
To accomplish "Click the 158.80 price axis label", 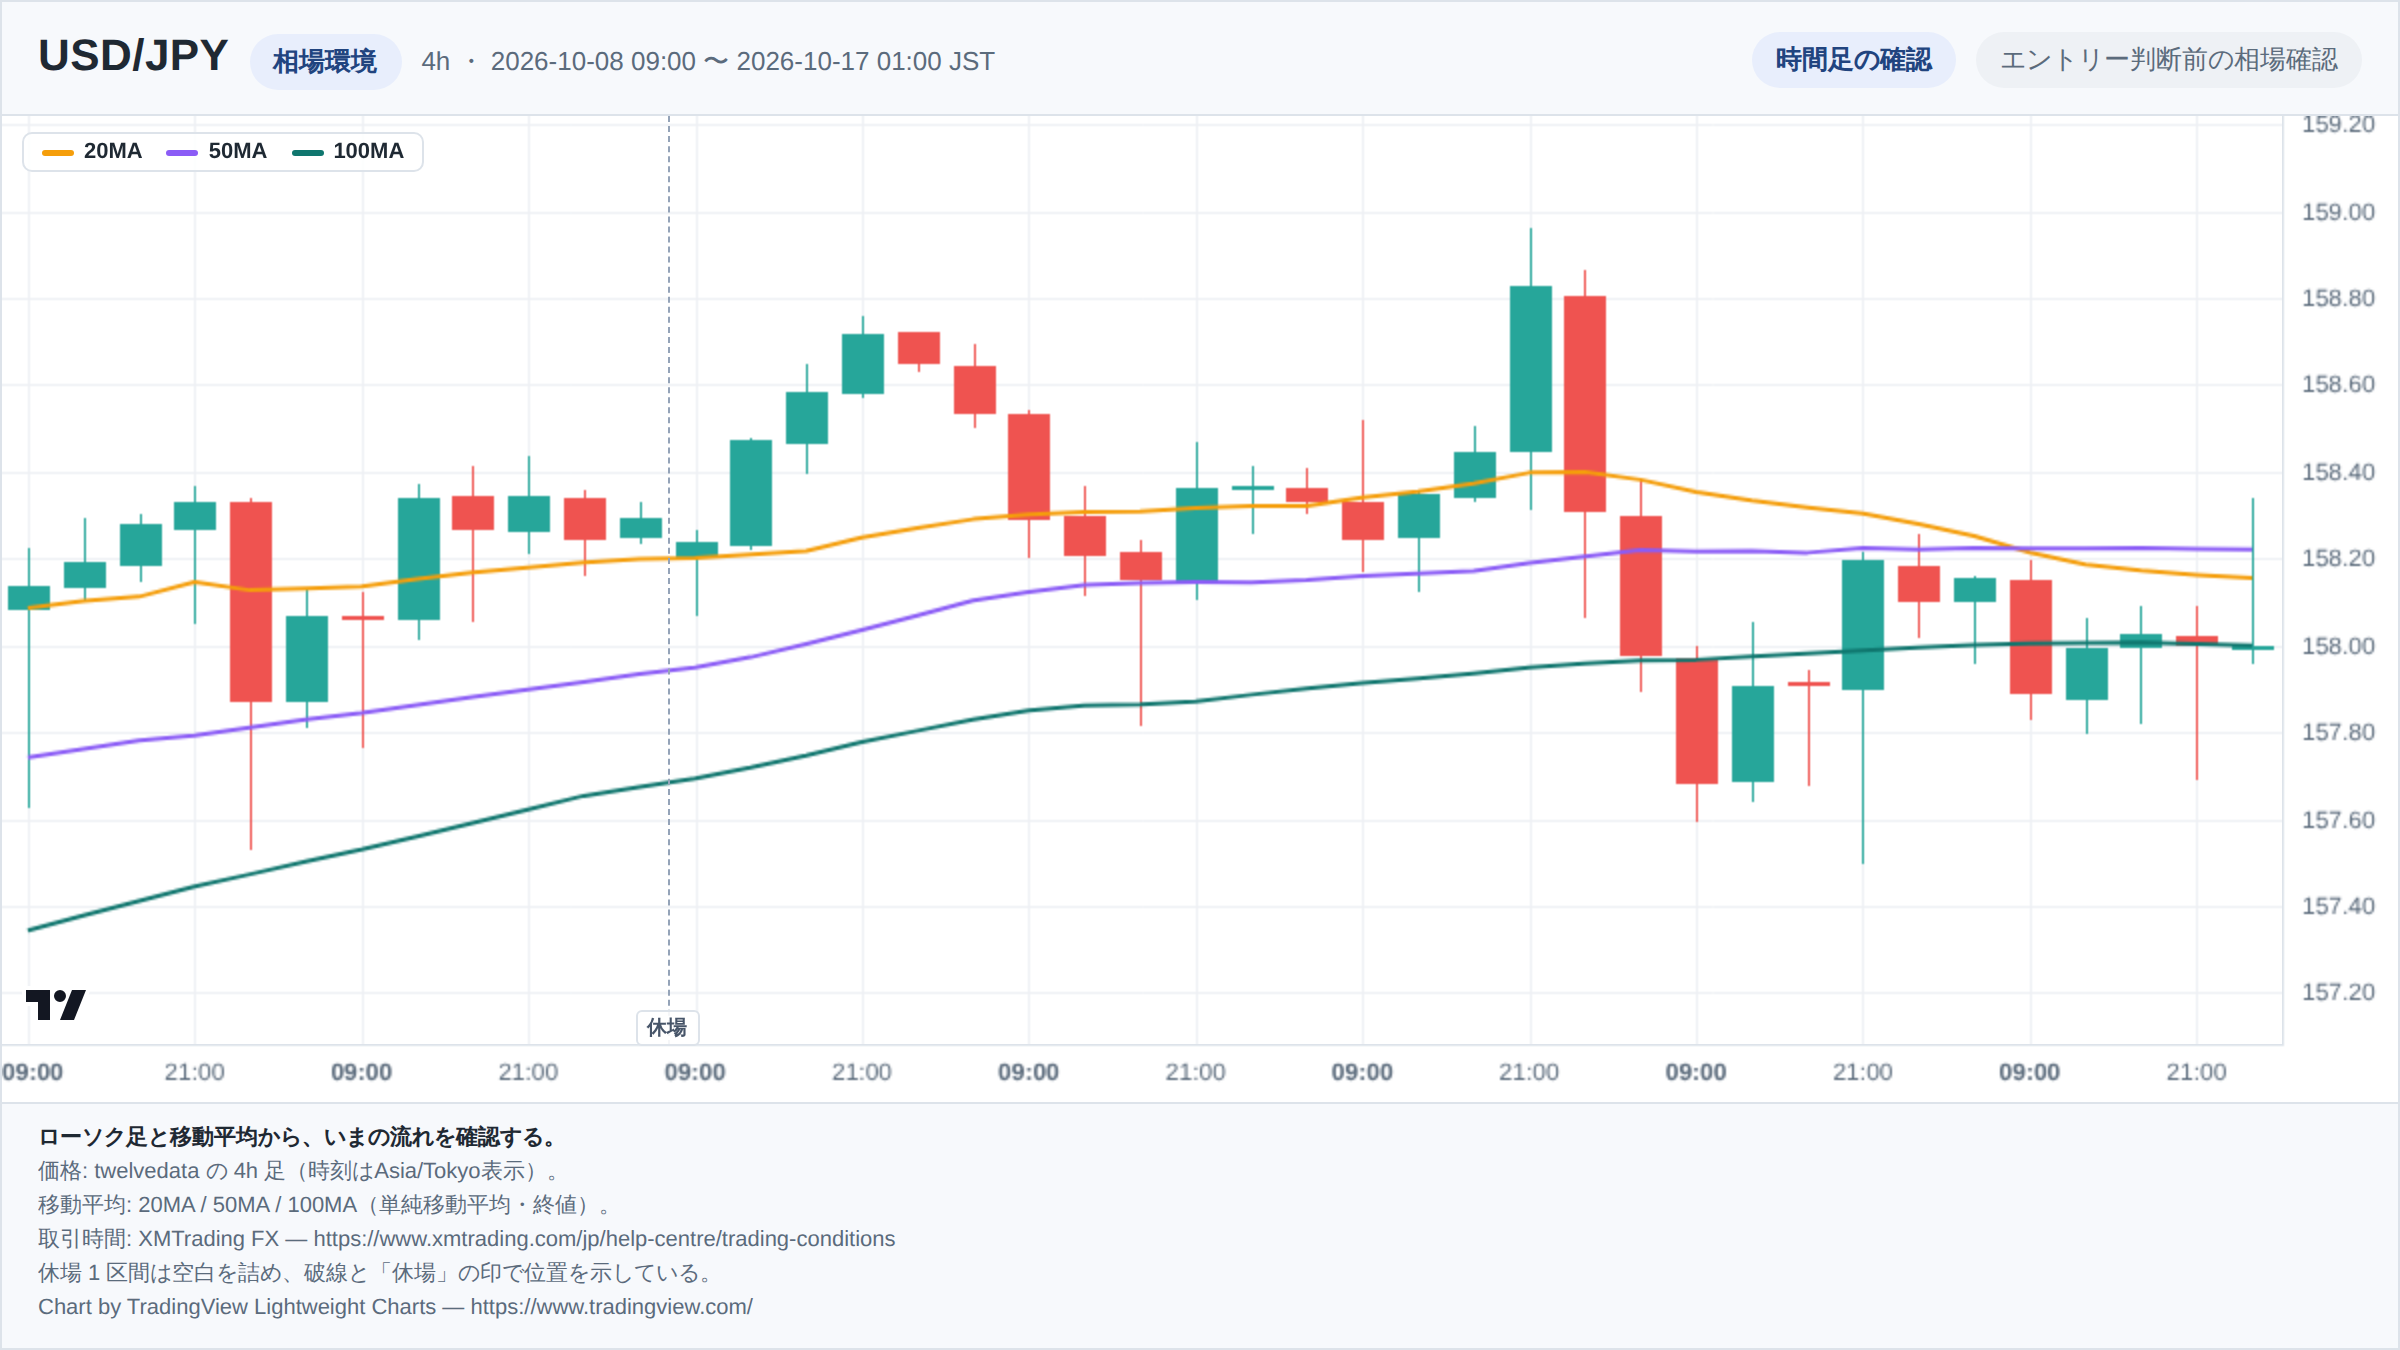I will [2338, 298].
